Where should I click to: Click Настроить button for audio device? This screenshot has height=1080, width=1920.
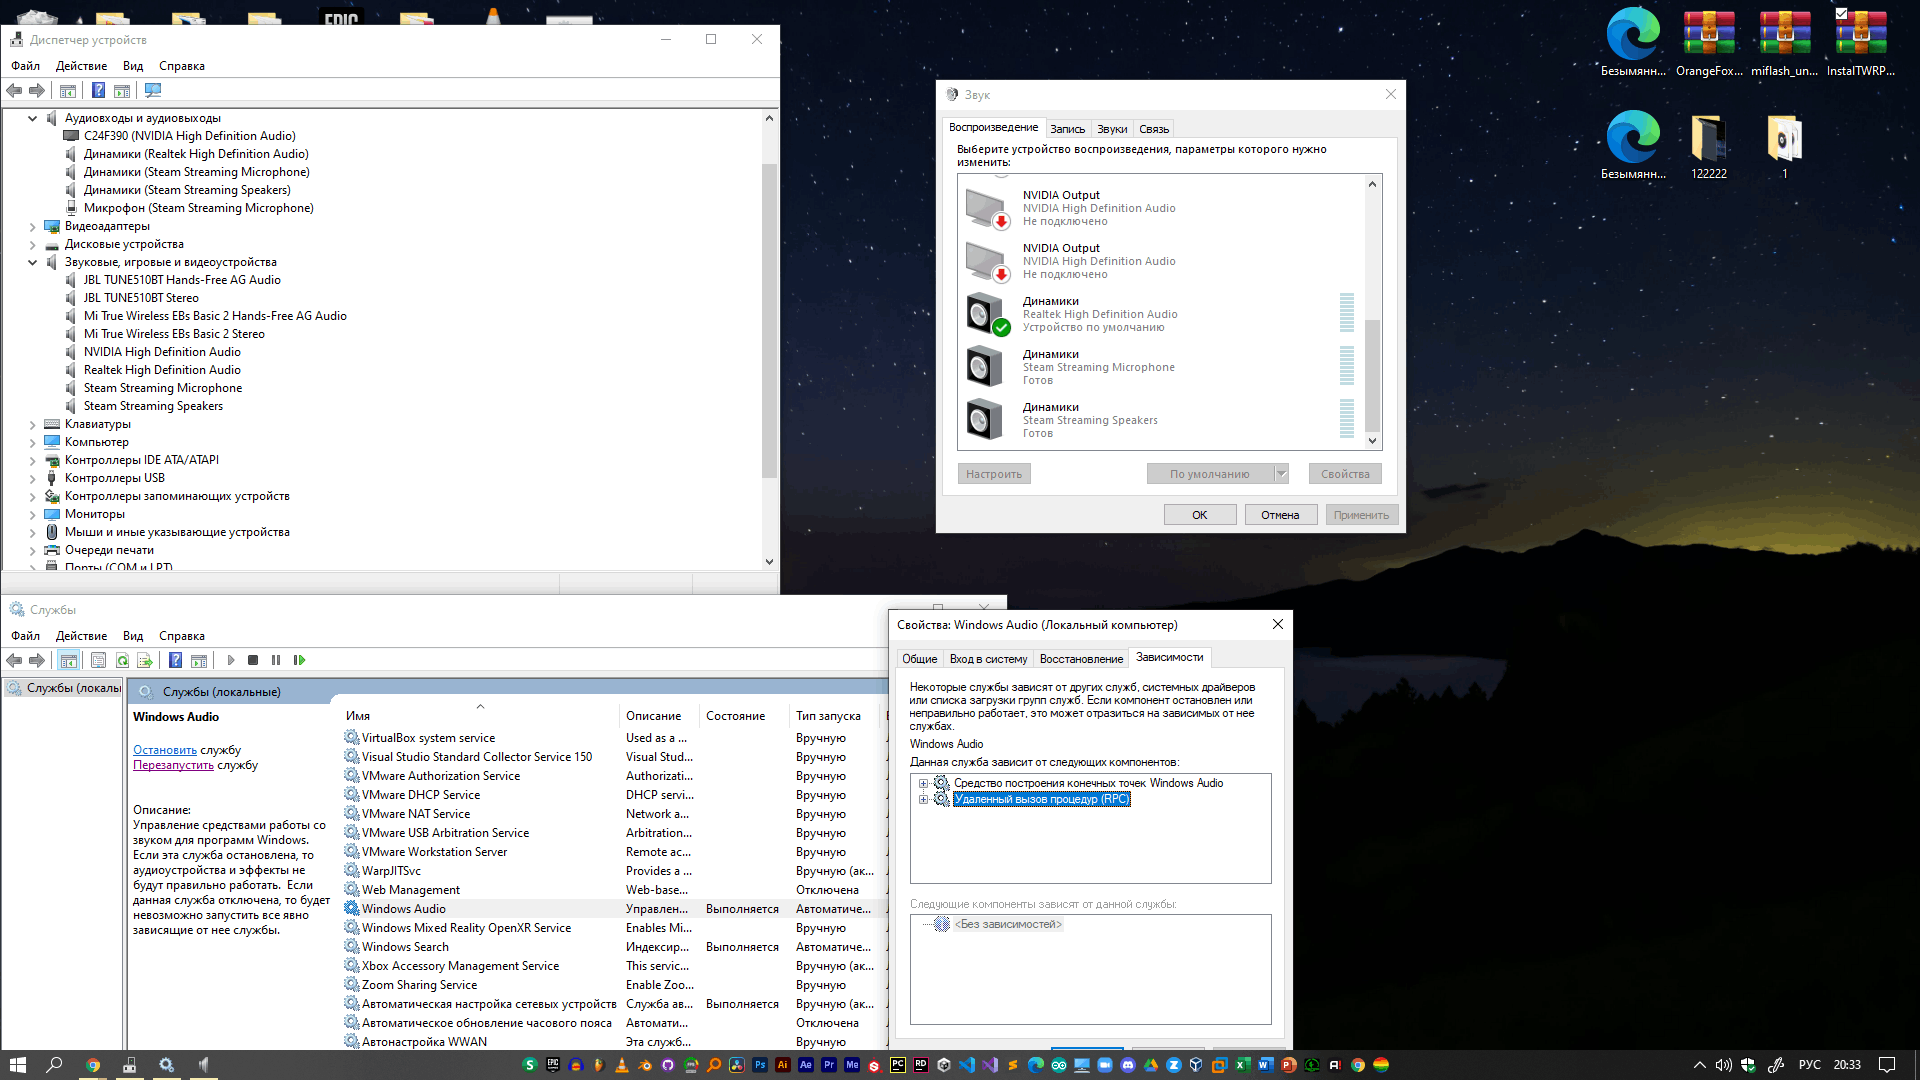click(993, 473)
